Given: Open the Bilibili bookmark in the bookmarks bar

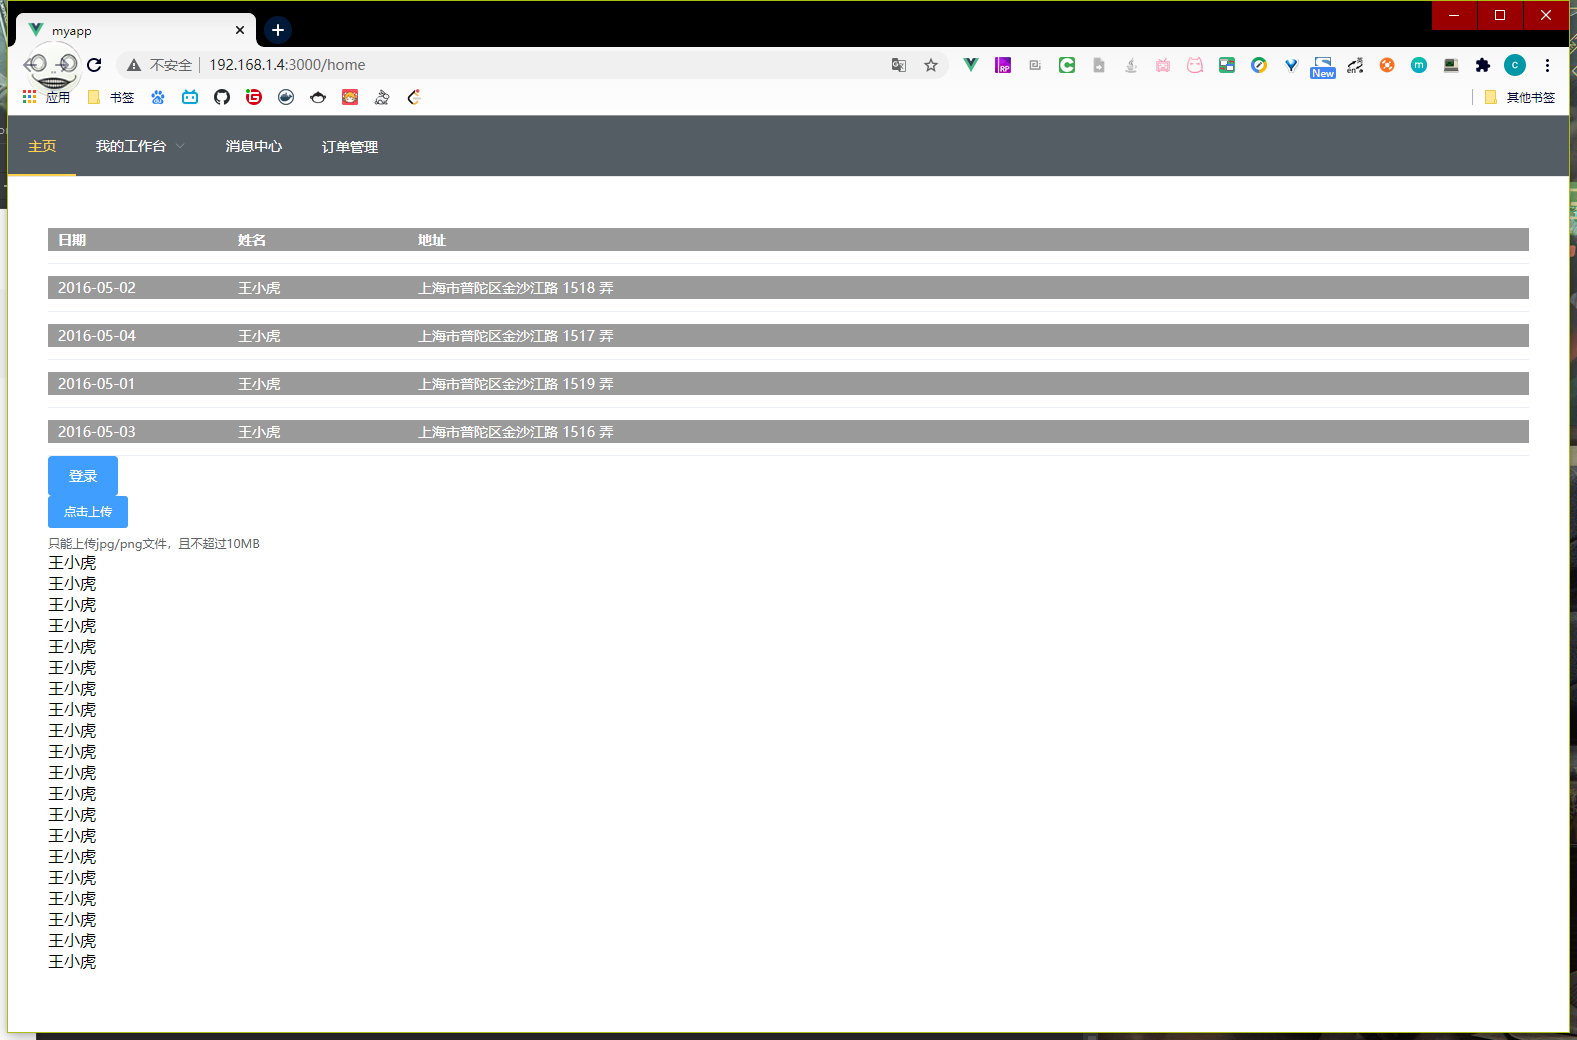Looking at the screenshot, I should point(190,97).
